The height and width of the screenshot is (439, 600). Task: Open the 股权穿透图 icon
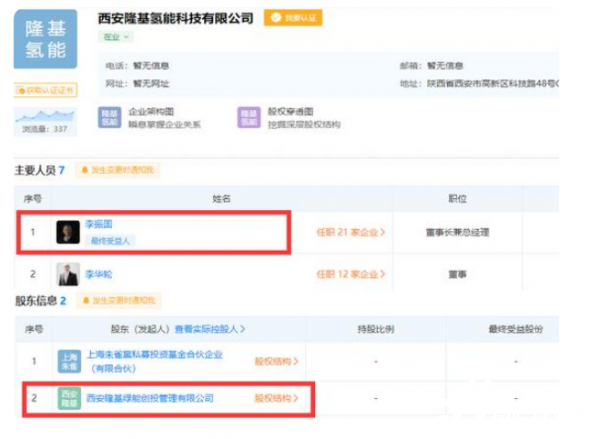[x=249, y=118]
